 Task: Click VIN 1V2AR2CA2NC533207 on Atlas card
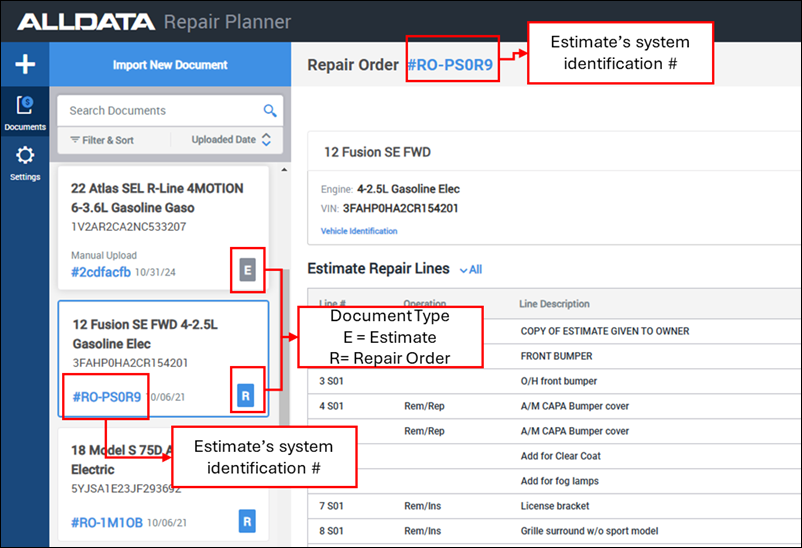129,227
